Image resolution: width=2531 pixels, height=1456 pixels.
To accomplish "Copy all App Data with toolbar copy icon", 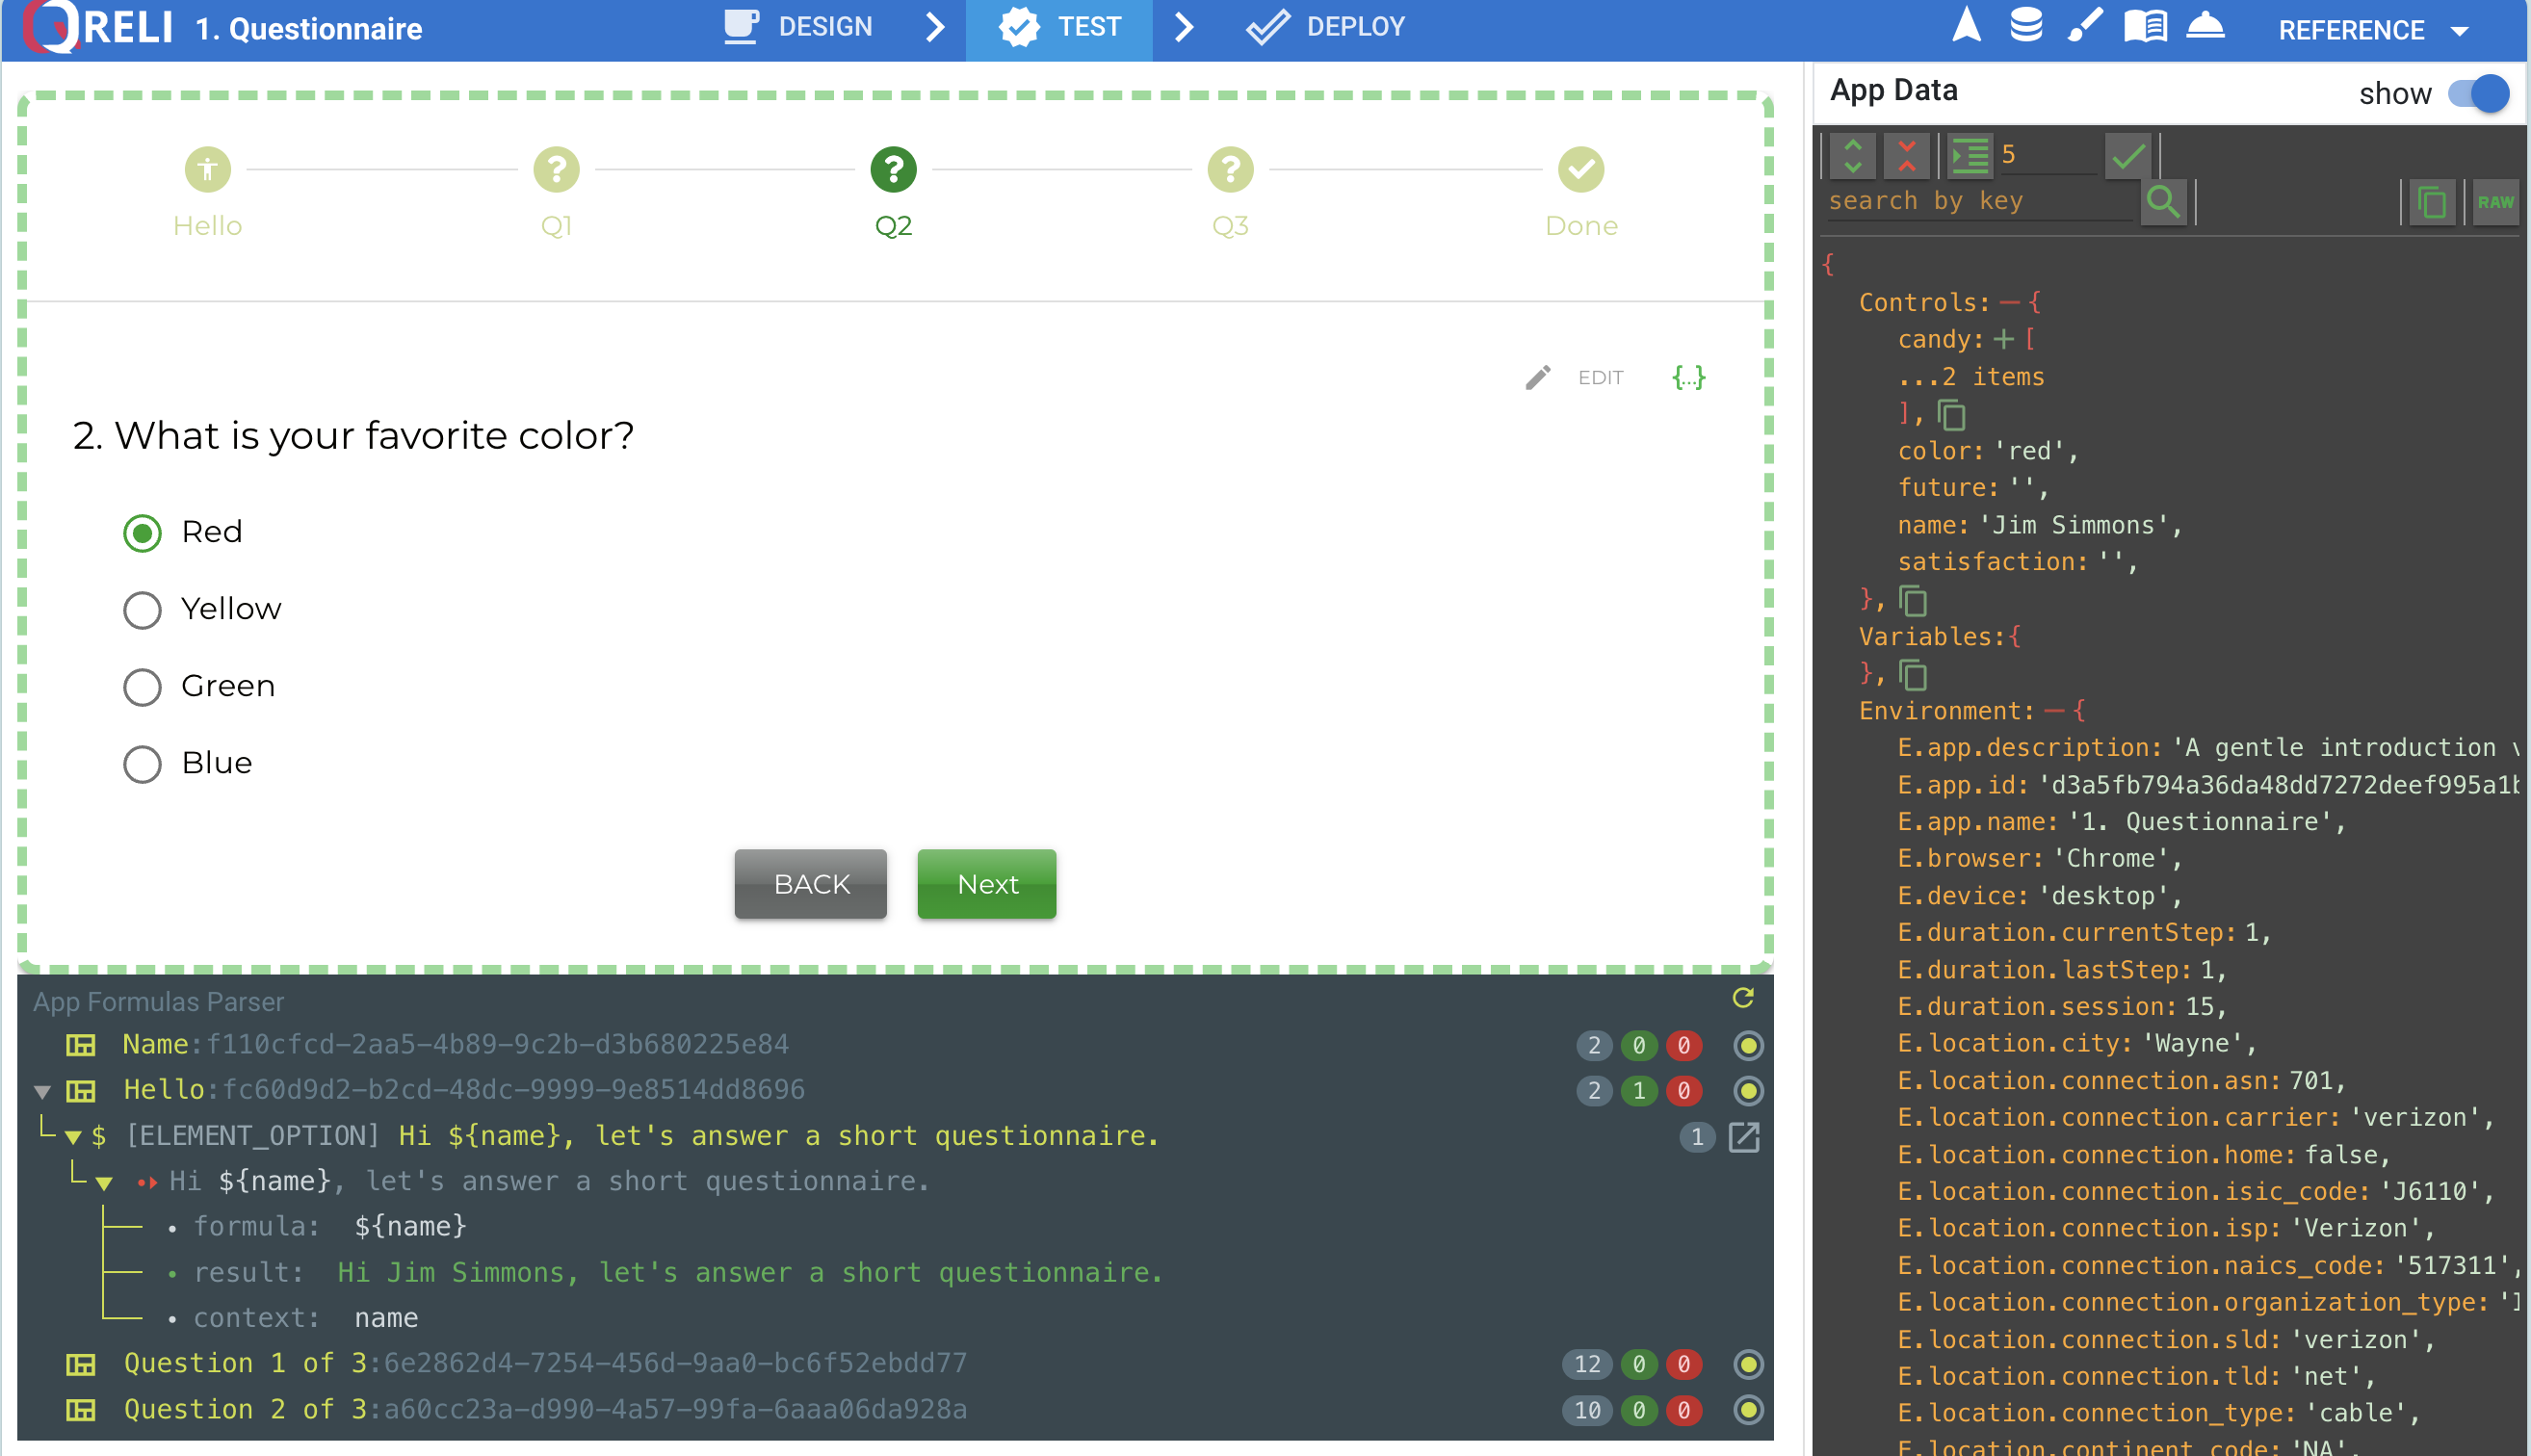I will coord(2432,202).
